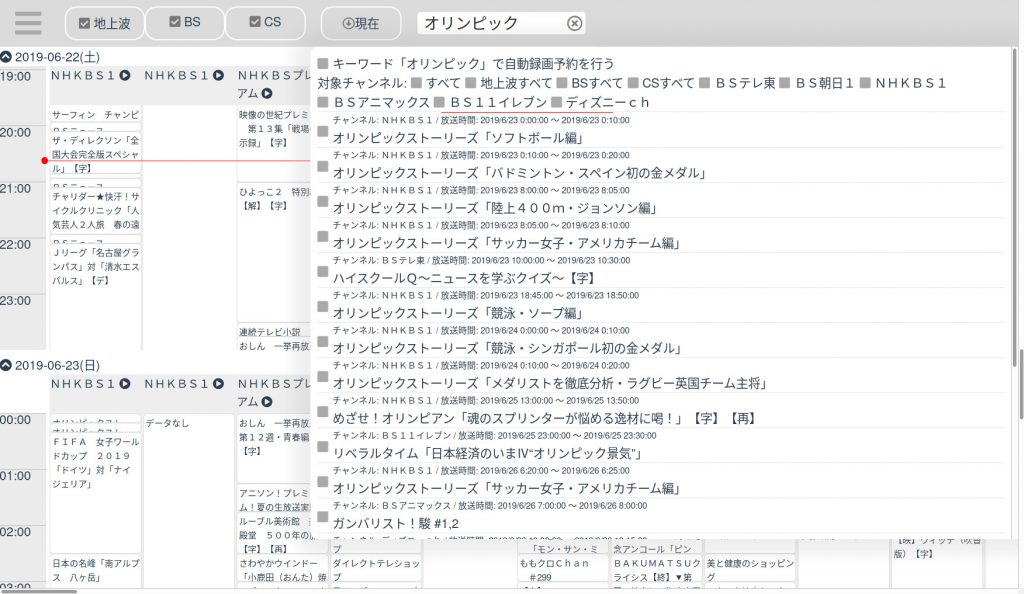This screenshot has height=594, width=1024.
Task: Check the ディズニーｃｈ channel box
Action: tap(556, 102)
